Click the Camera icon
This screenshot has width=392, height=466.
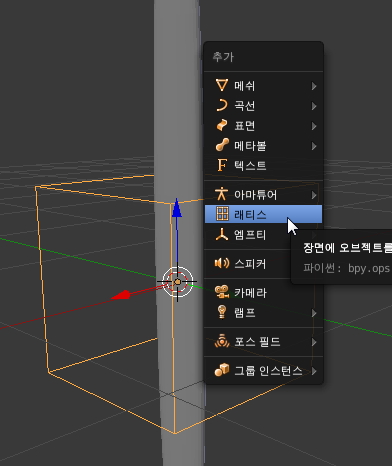222,292
